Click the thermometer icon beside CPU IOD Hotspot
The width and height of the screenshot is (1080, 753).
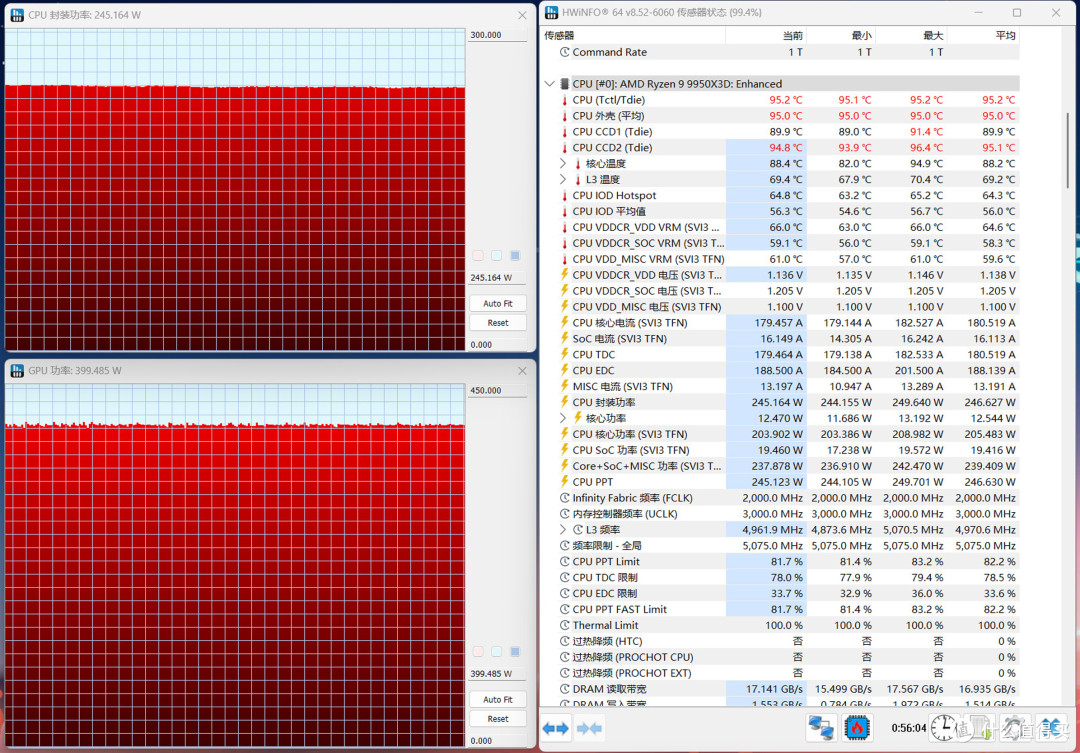click(565, 196)
